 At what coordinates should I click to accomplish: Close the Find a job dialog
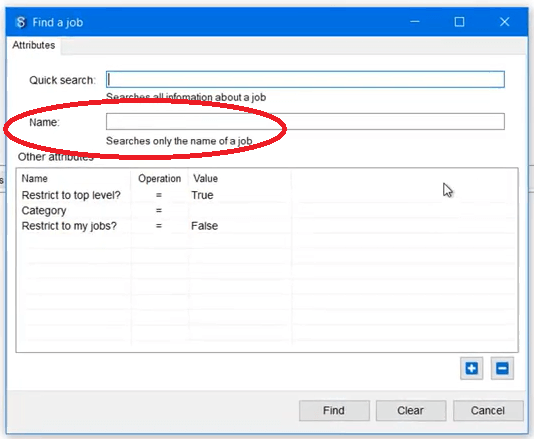(x=504, y=22)
